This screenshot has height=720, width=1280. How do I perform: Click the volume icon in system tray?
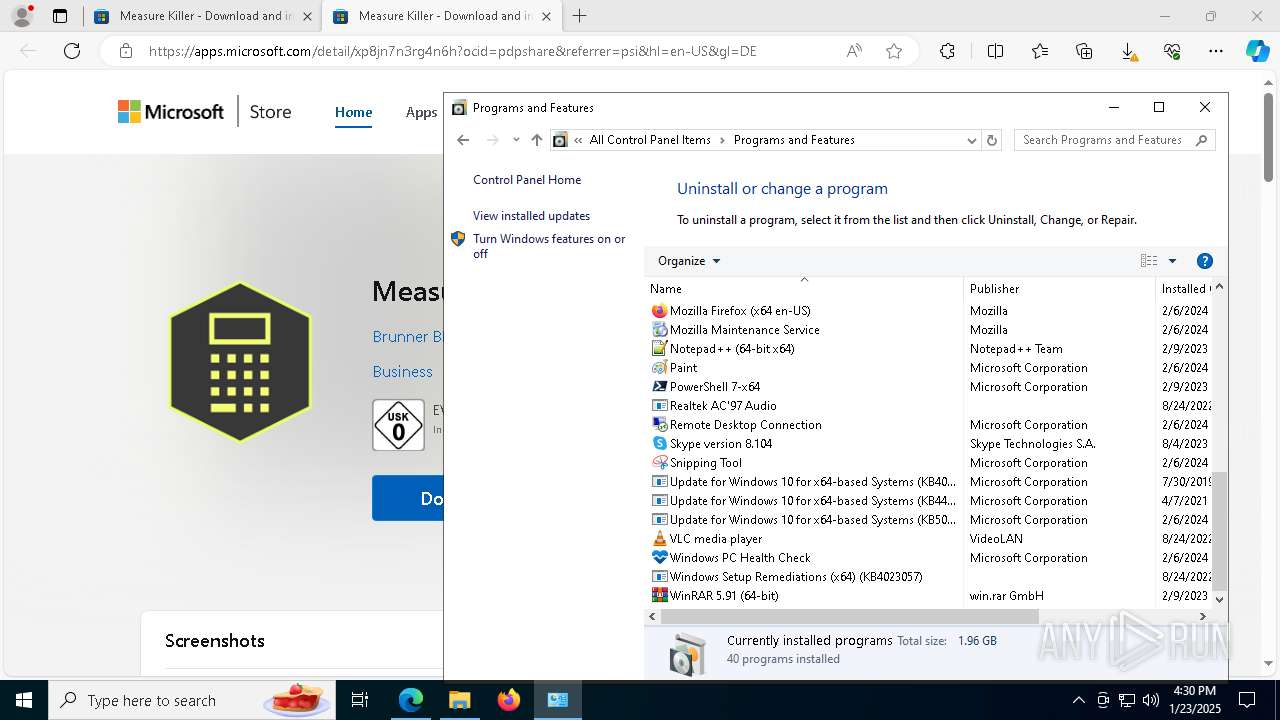(x=1151, y=700)
